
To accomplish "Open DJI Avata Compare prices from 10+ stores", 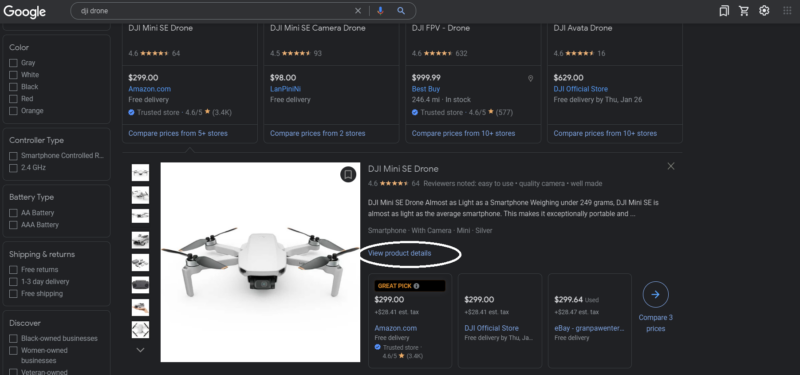I will click(605, 133).
